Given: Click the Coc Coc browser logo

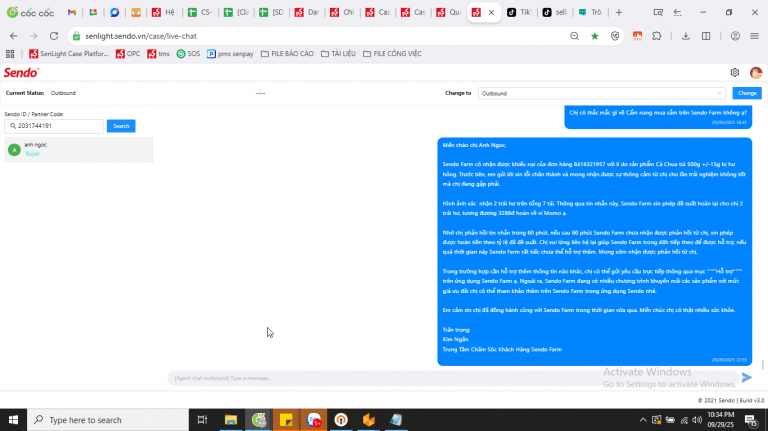Looking at the screenshot, I should tap(30, 12).
